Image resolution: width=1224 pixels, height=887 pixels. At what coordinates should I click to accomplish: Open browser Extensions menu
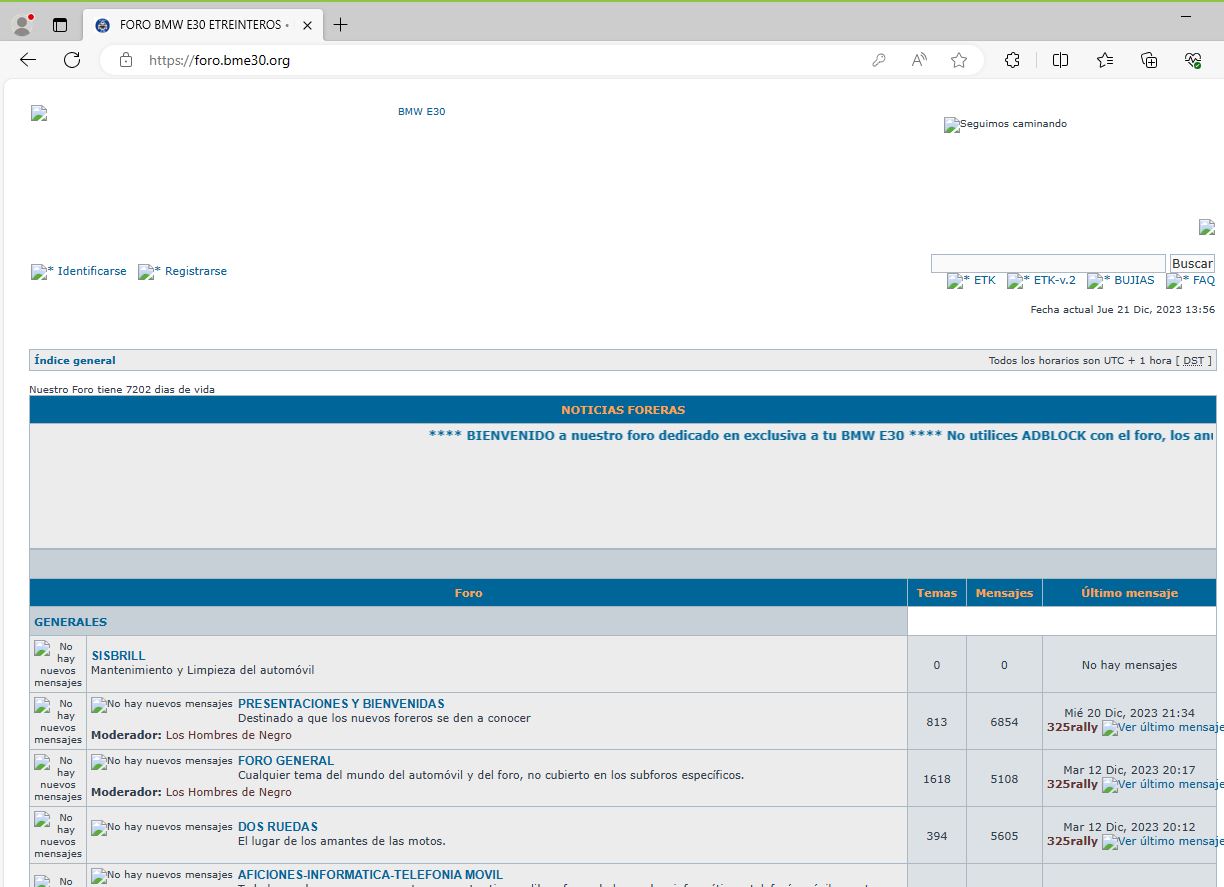click(1012, 60)
